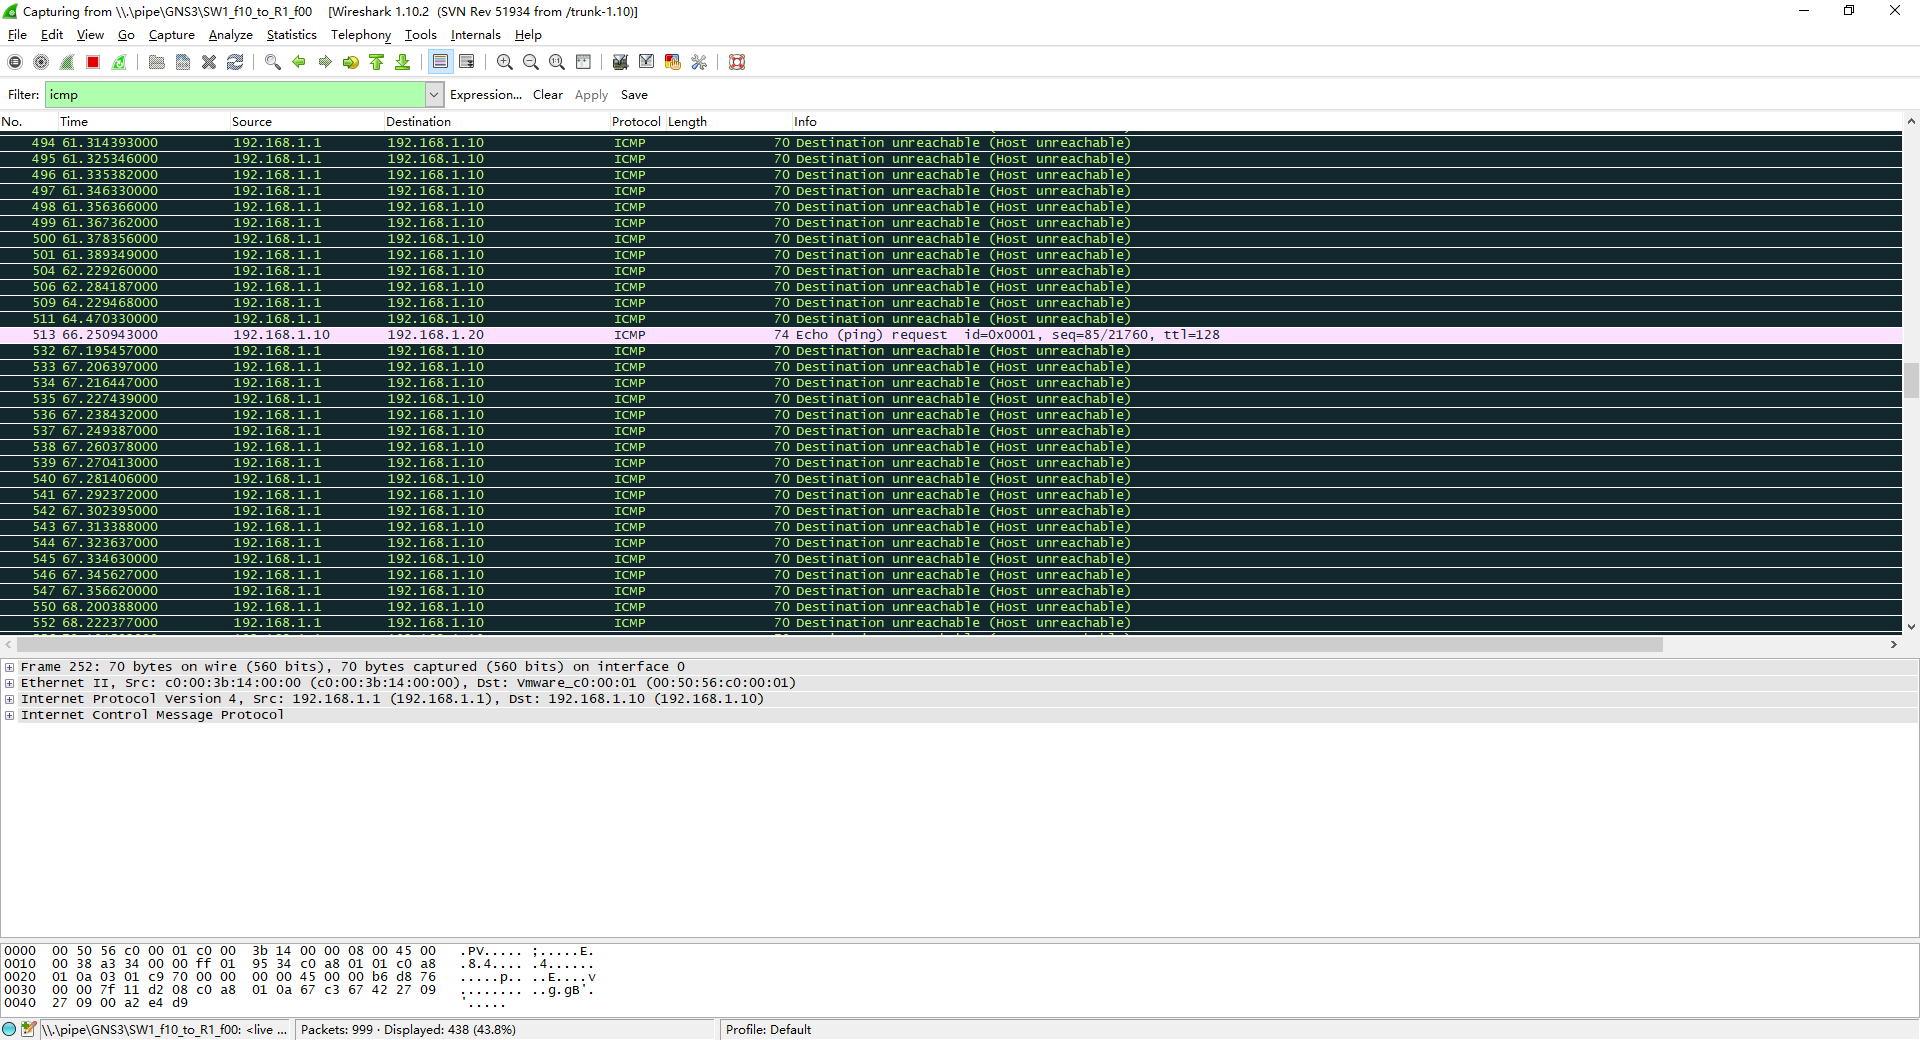Open Wireshark preferences icon
This screenshot has height=1040, width=1920.
click(699, 62)
